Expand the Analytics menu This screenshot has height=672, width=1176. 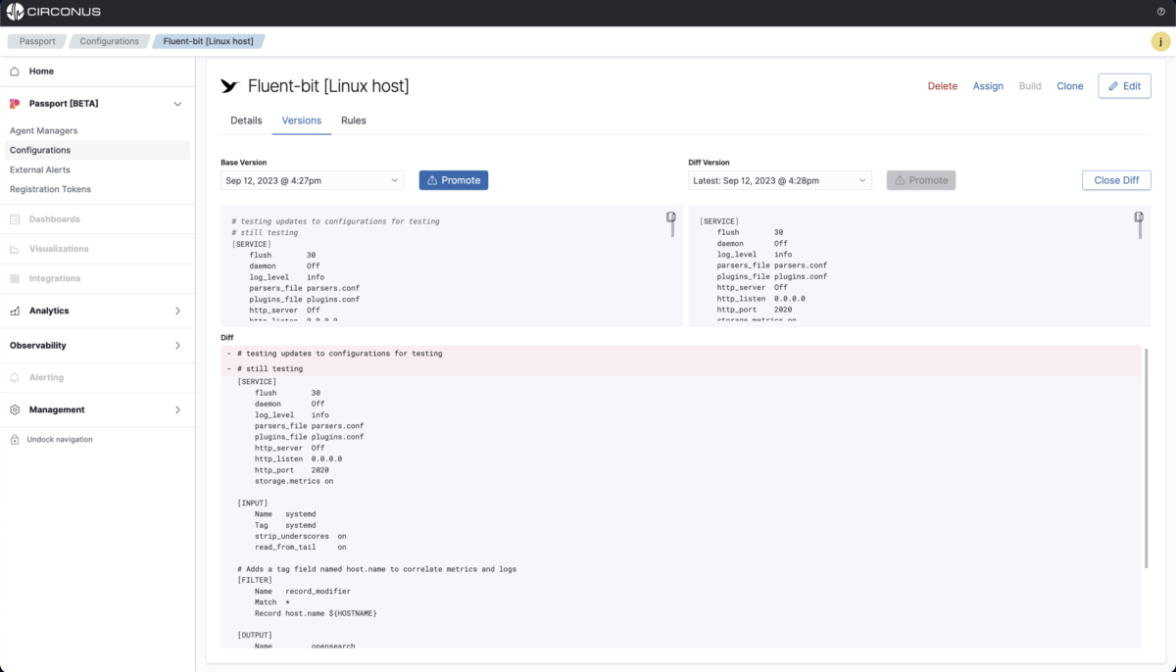[178, 310]
